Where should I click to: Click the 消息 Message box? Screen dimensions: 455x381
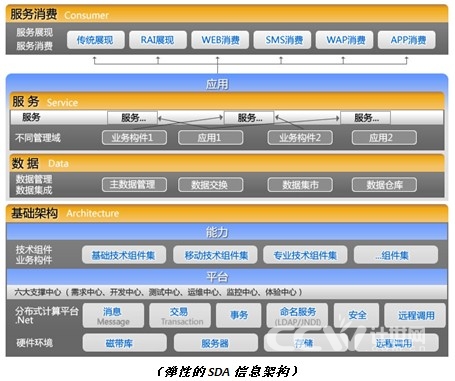(x=113, y=315)
